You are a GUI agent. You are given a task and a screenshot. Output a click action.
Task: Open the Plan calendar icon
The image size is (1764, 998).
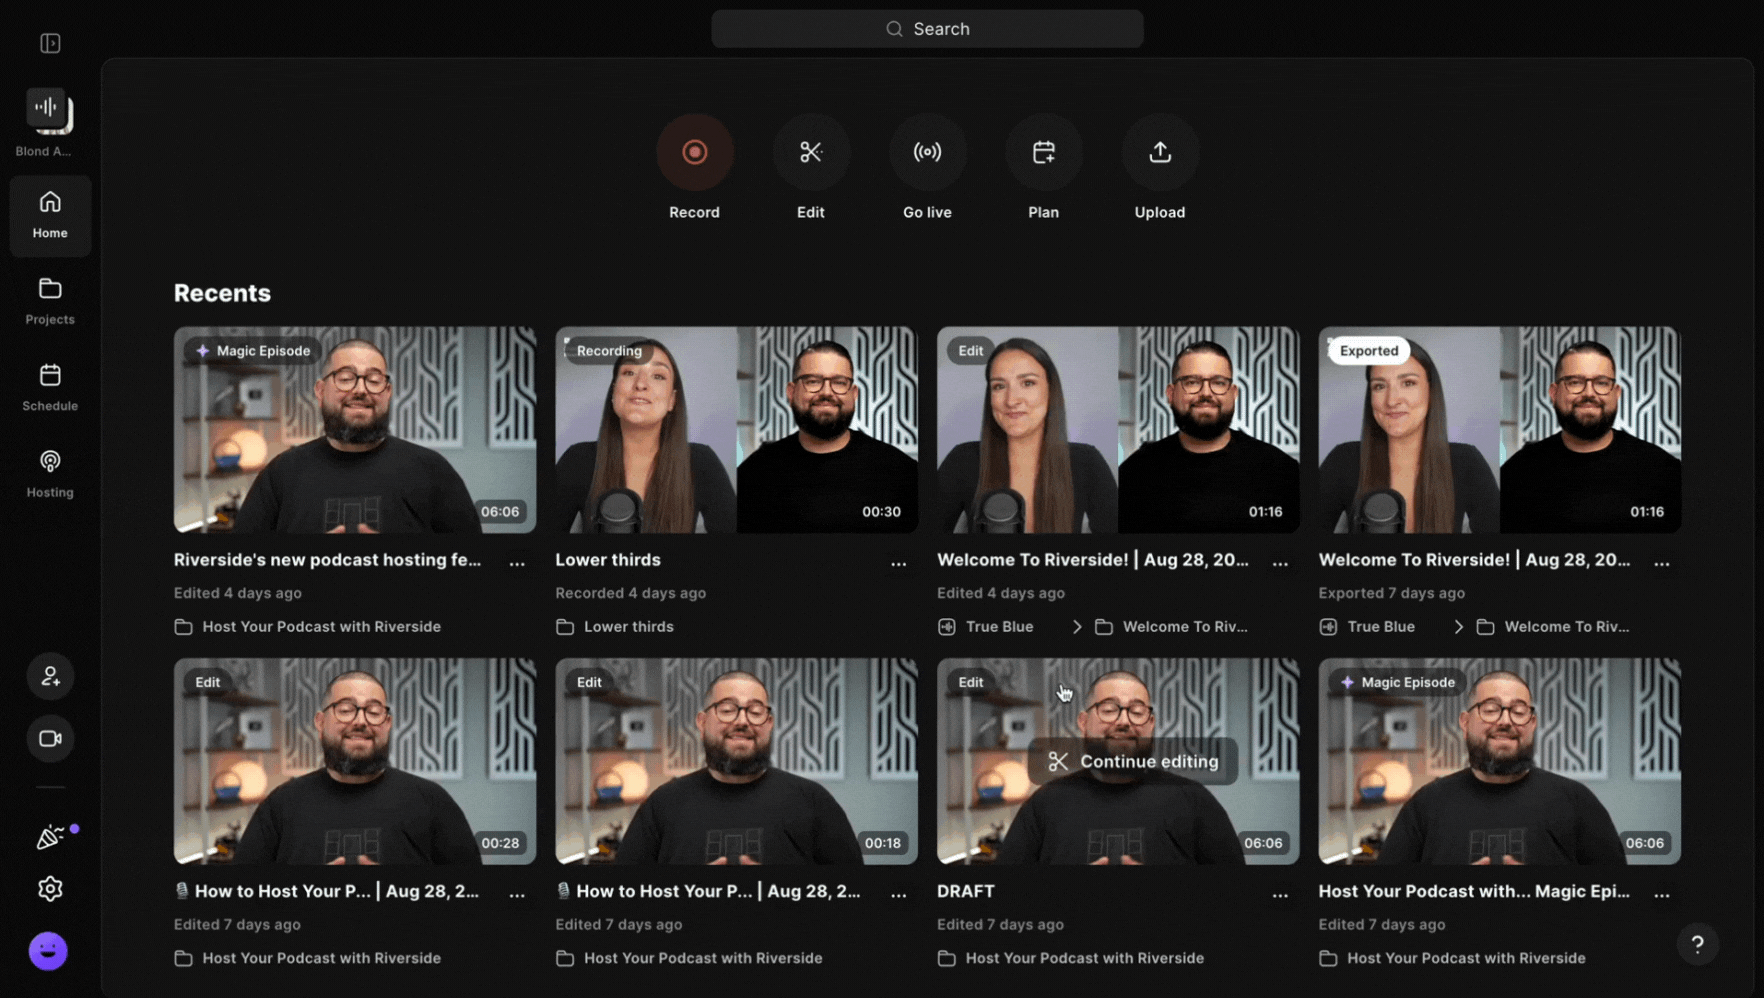1043,152
